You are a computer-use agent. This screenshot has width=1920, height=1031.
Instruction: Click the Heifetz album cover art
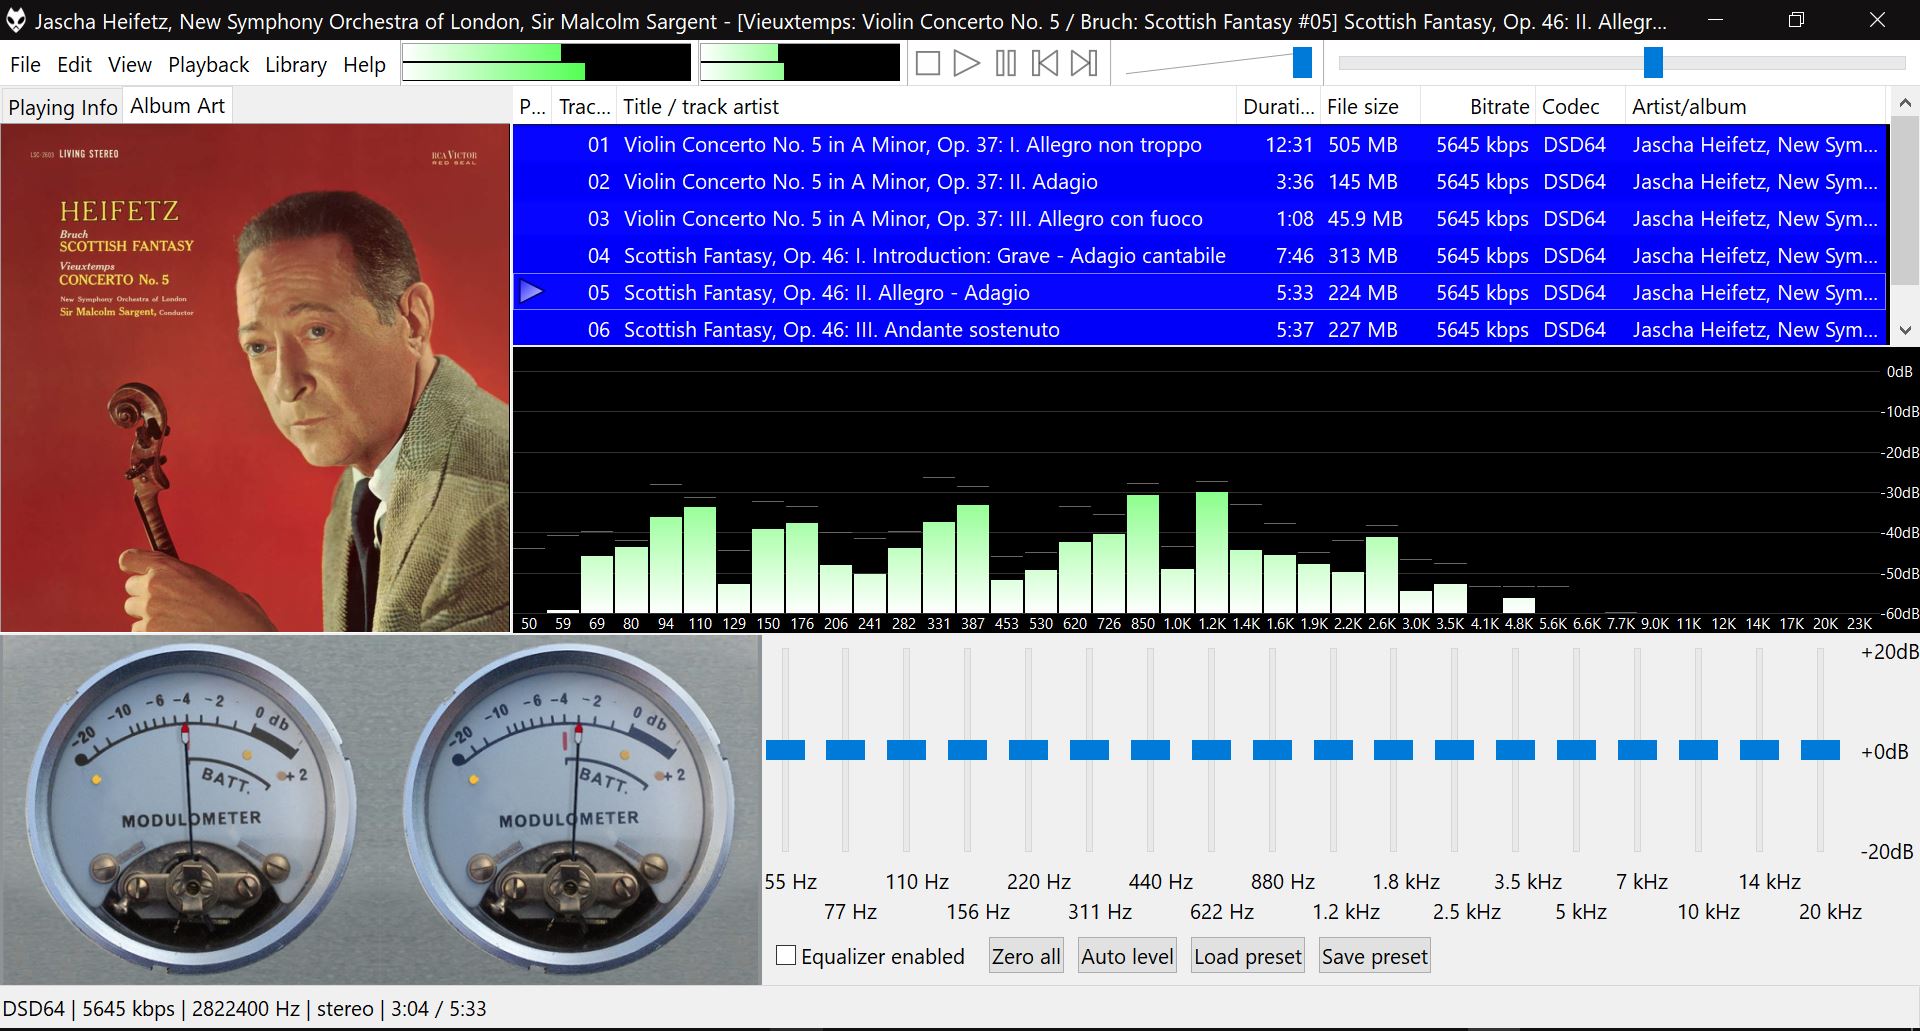(x=255, y=378)
